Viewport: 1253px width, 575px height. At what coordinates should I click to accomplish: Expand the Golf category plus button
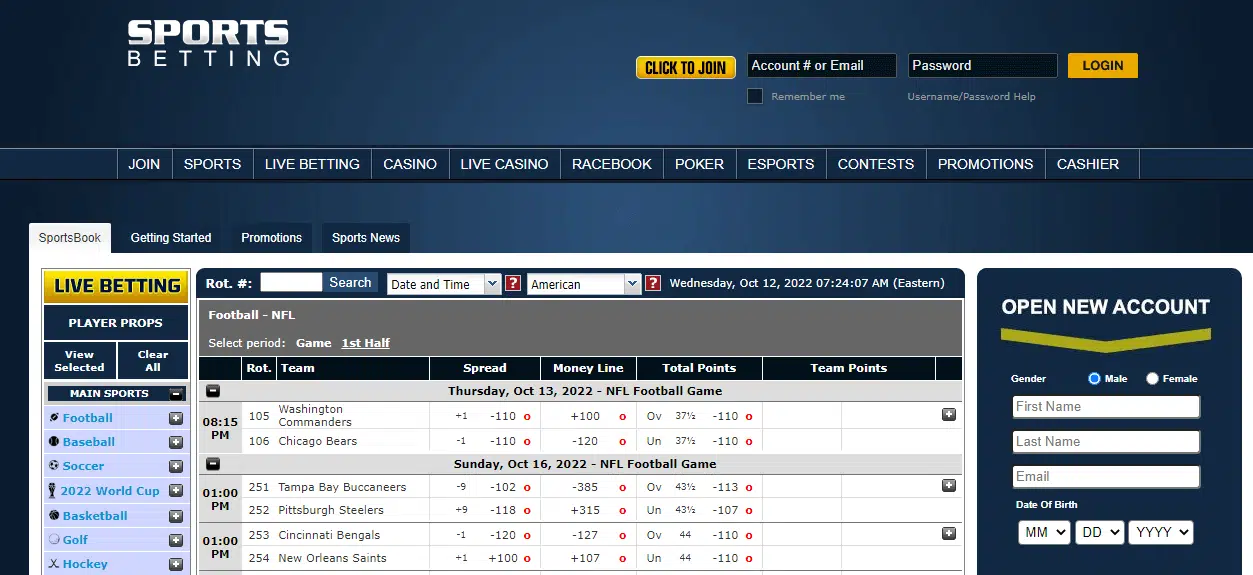176,540
